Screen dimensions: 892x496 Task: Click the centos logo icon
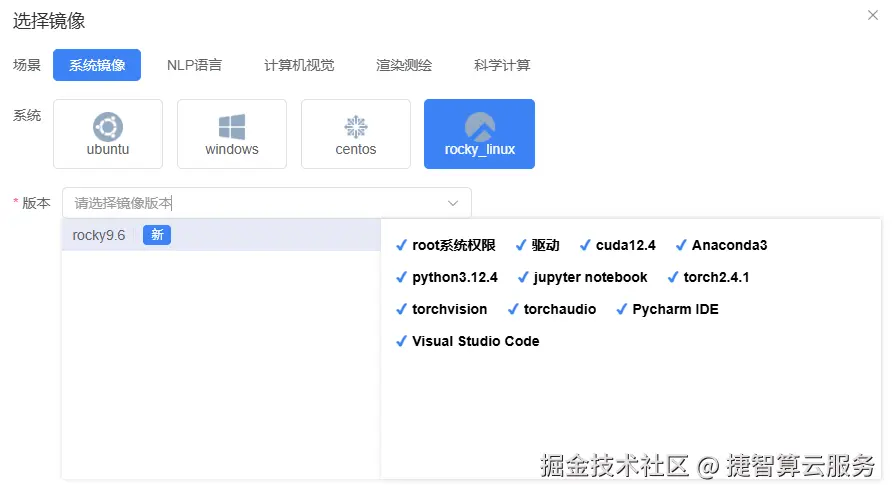click(x=356, y=126)
